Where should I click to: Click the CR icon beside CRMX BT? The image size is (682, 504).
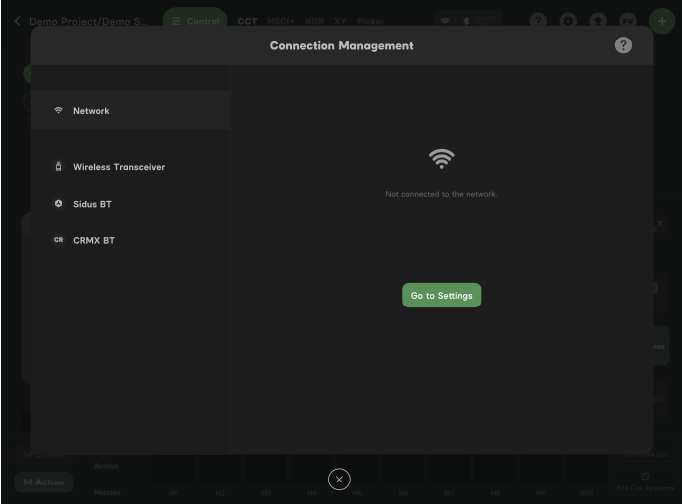[58, 240]
